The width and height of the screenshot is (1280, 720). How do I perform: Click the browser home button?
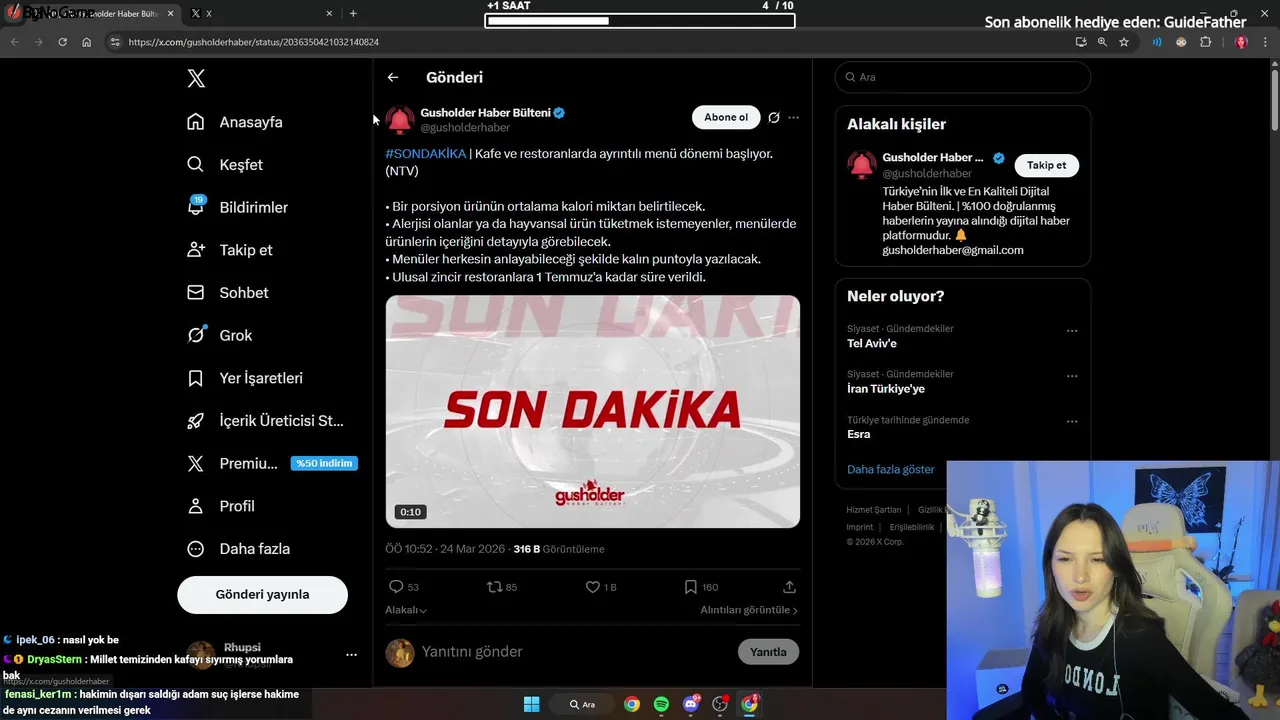(x=87, y=42)
